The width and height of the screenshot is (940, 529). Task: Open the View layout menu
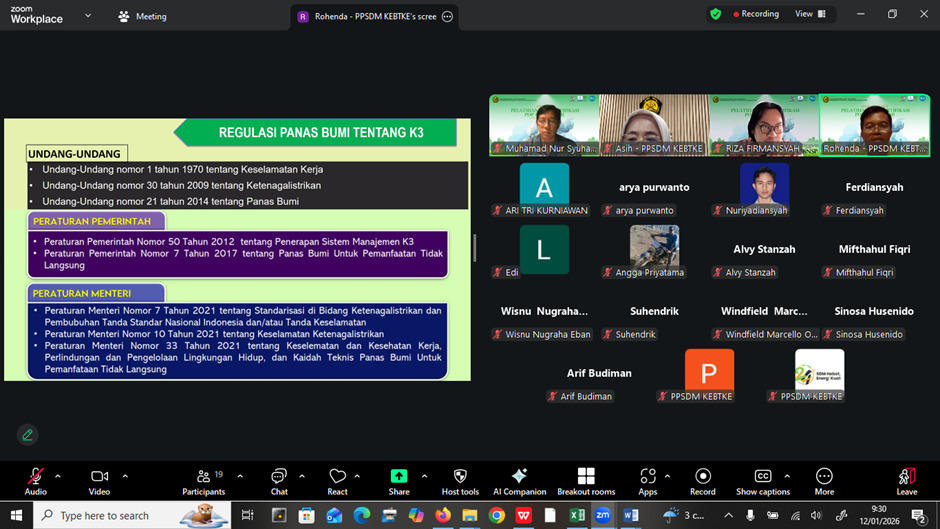pos(810,14)
